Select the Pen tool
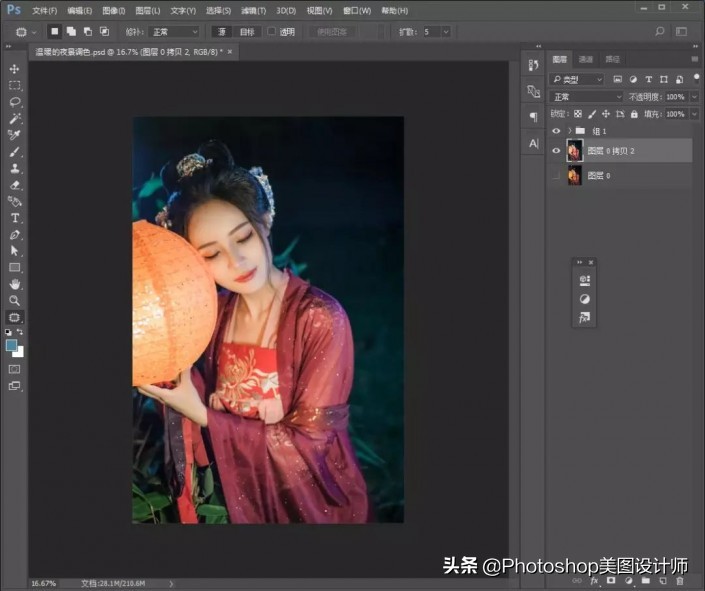 point(14,235)
